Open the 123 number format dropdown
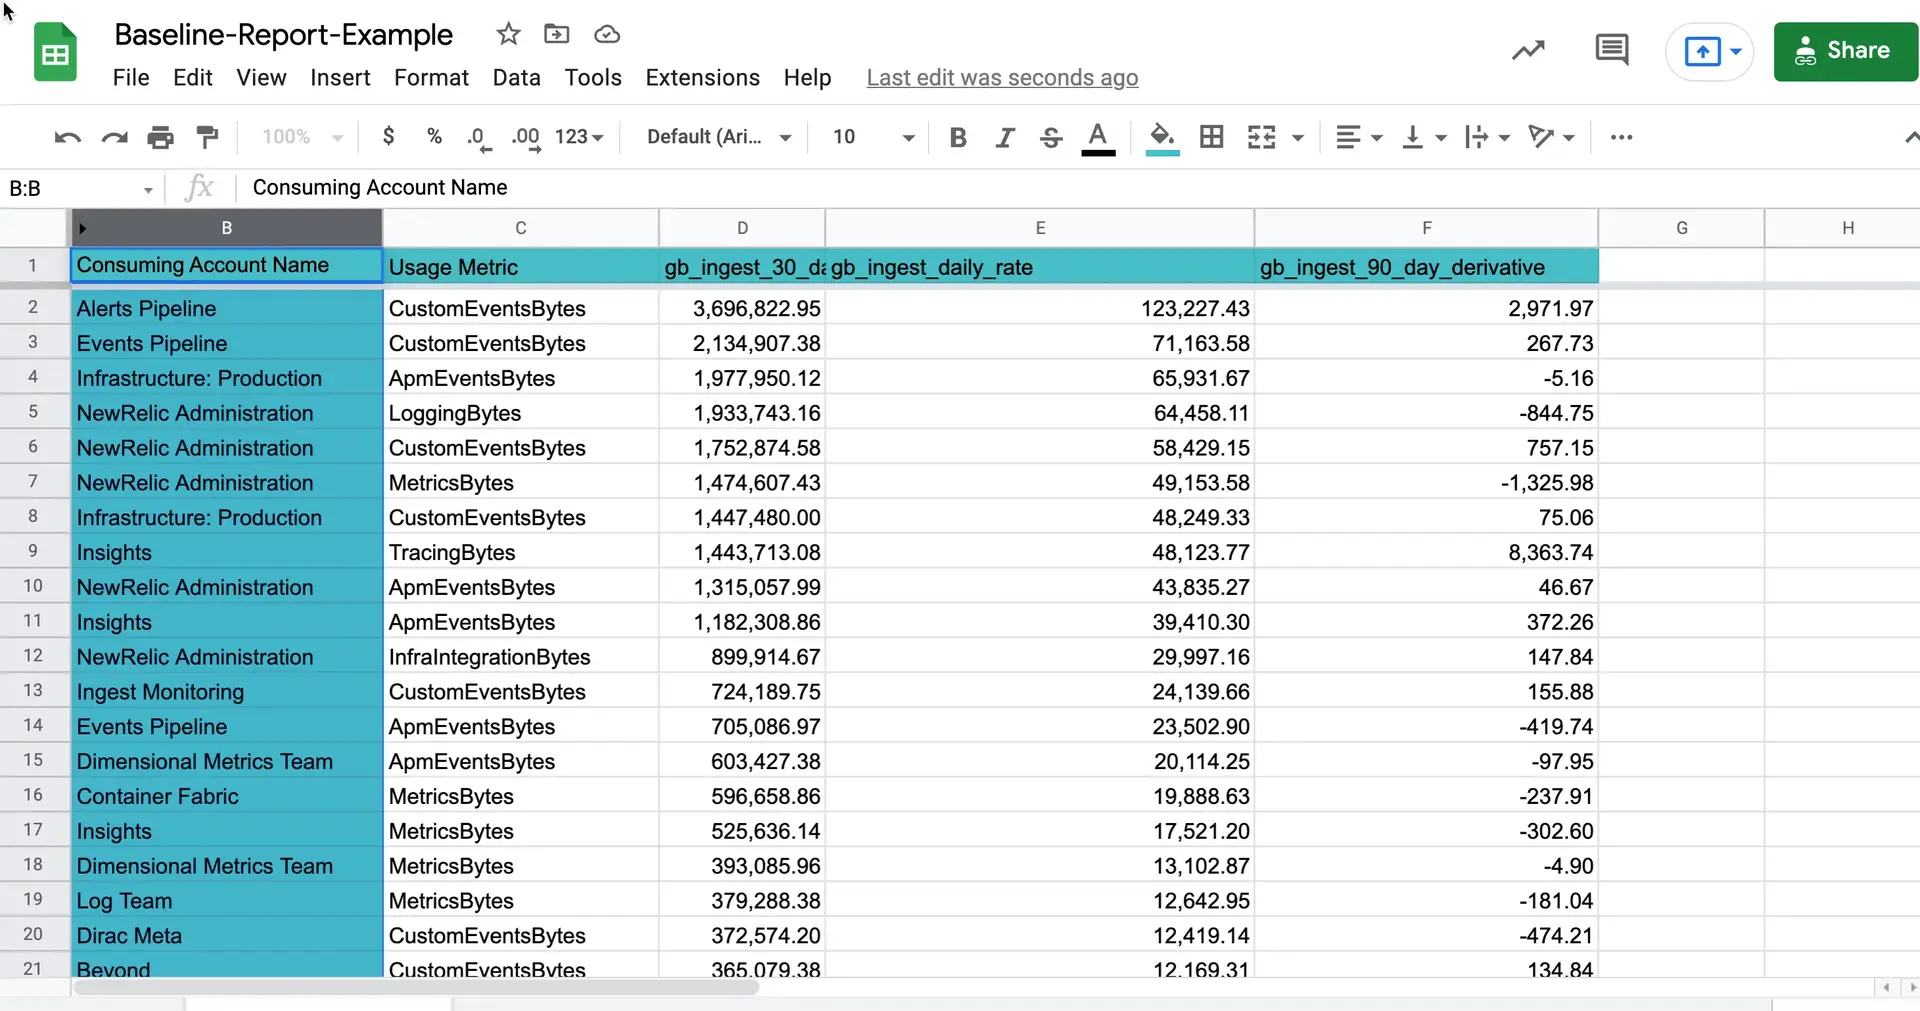Viewport: 1920px width, 1011px height. point(579,137)
